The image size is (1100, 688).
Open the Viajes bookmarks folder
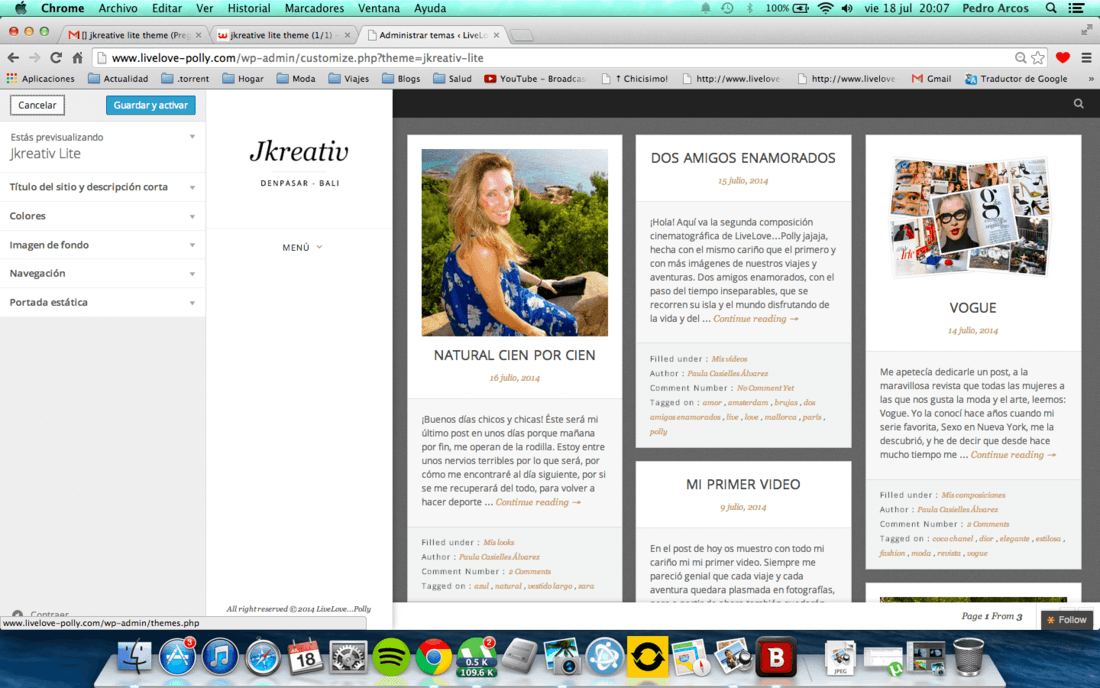tap(349, 79)
